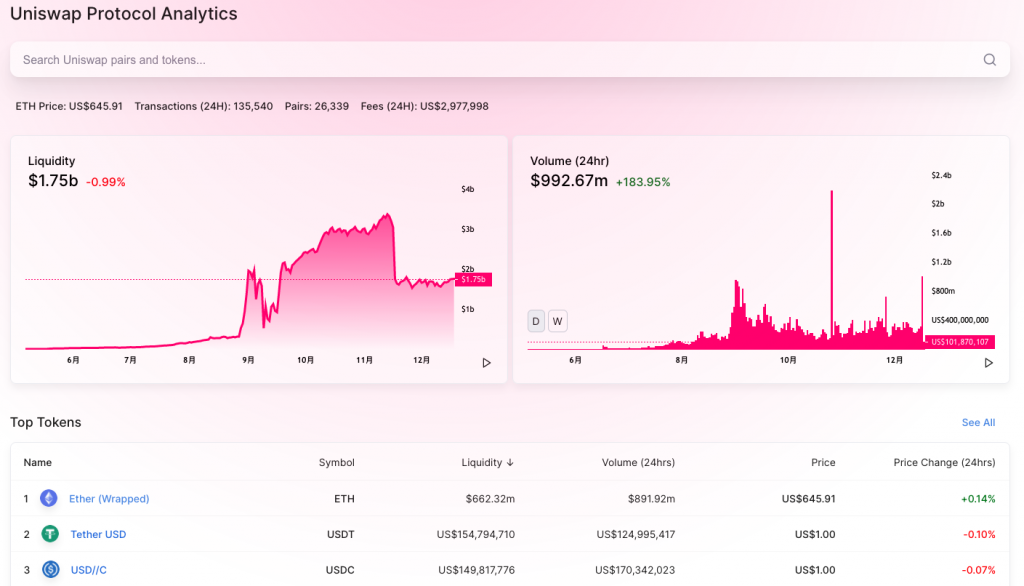
Task: Click the Ether (Wrapped) token icon
Action: [x=48, y=498]
